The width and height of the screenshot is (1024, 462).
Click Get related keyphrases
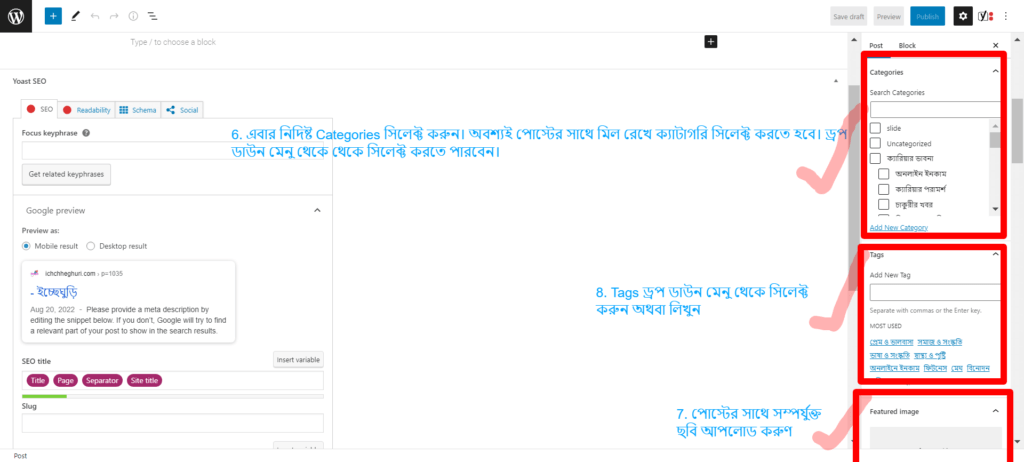click(x=67, y=174)
